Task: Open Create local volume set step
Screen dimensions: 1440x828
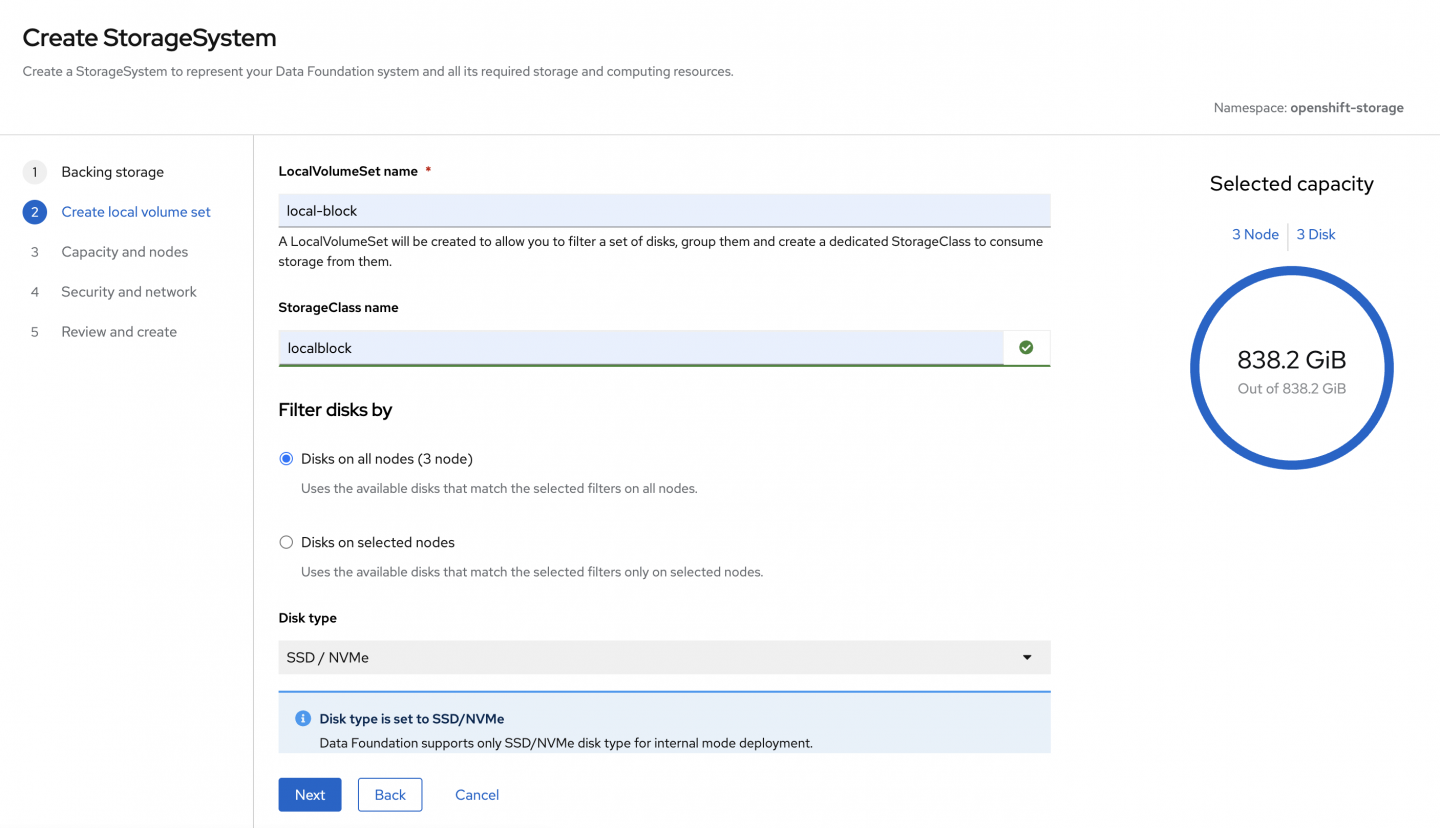Action: (136, 212)
